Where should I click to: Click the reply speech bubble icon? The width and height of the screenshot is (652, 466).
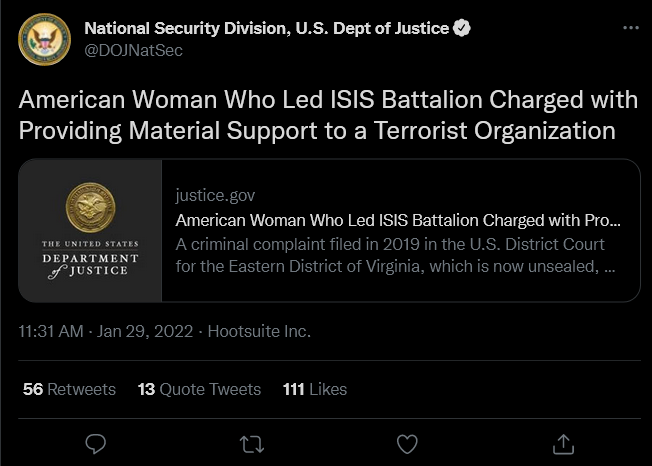(x=96, y=444)
